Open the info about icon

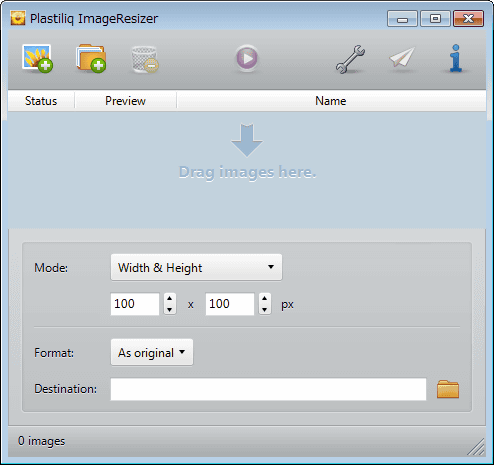click(456, 58)
